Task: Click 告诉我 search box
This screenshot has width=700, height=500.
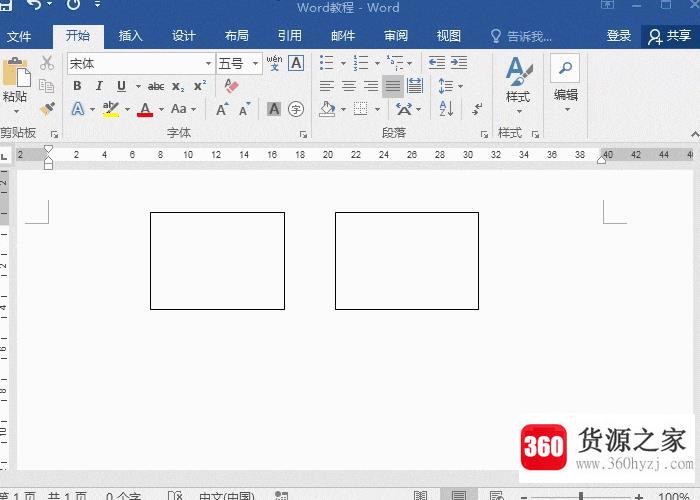Action: (x=521, y=36)
